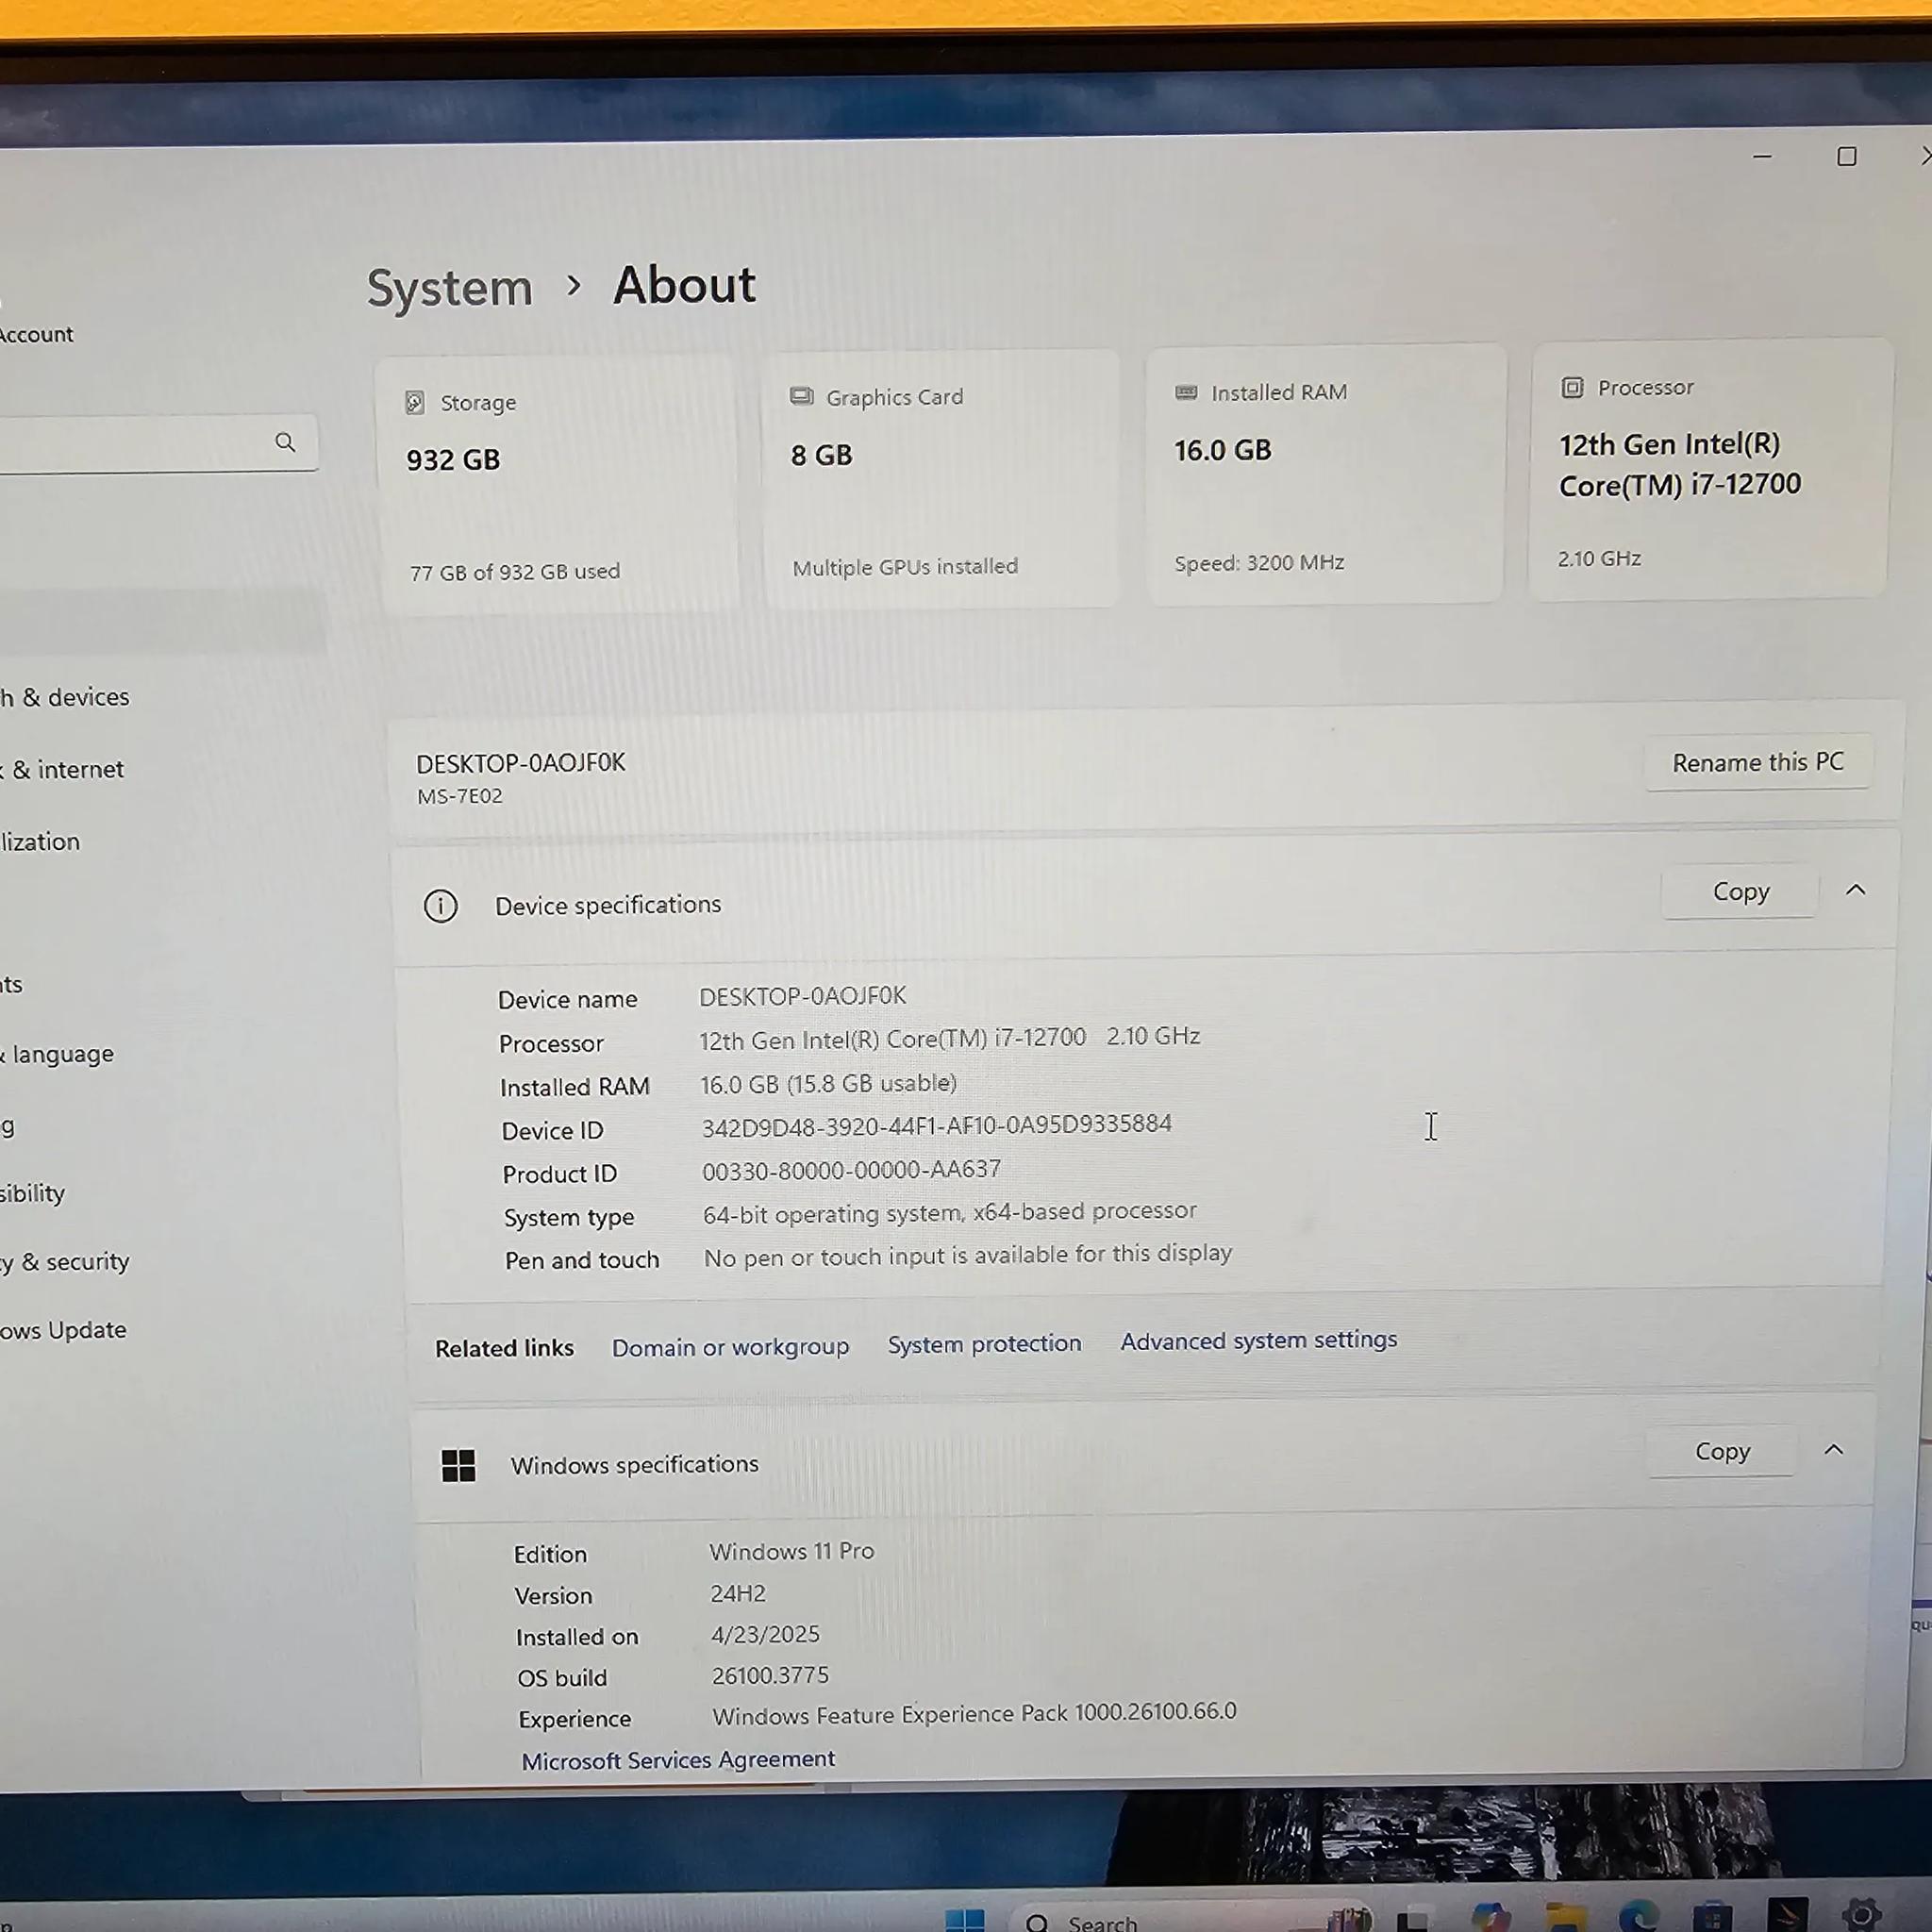Click 'Speed: 3200 MHz' text
Viewport: 1932px width, 1932px height.
click(x=1259, y=563)
